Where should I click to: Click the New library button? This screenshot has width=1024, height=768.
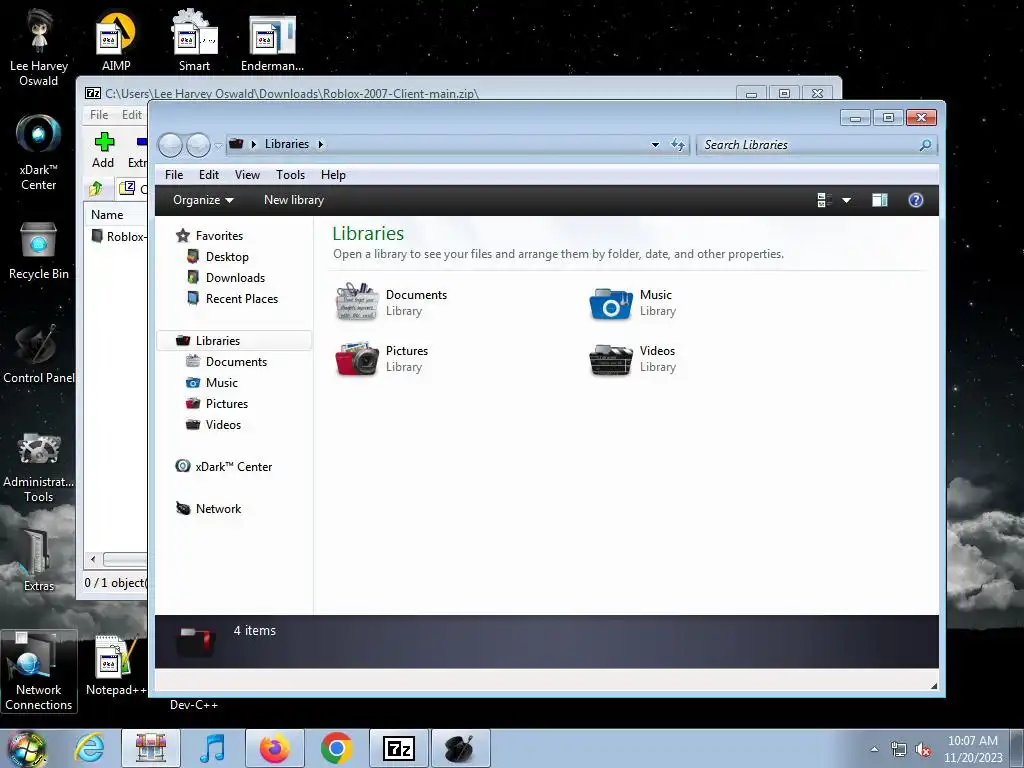[x=294, y=200]
